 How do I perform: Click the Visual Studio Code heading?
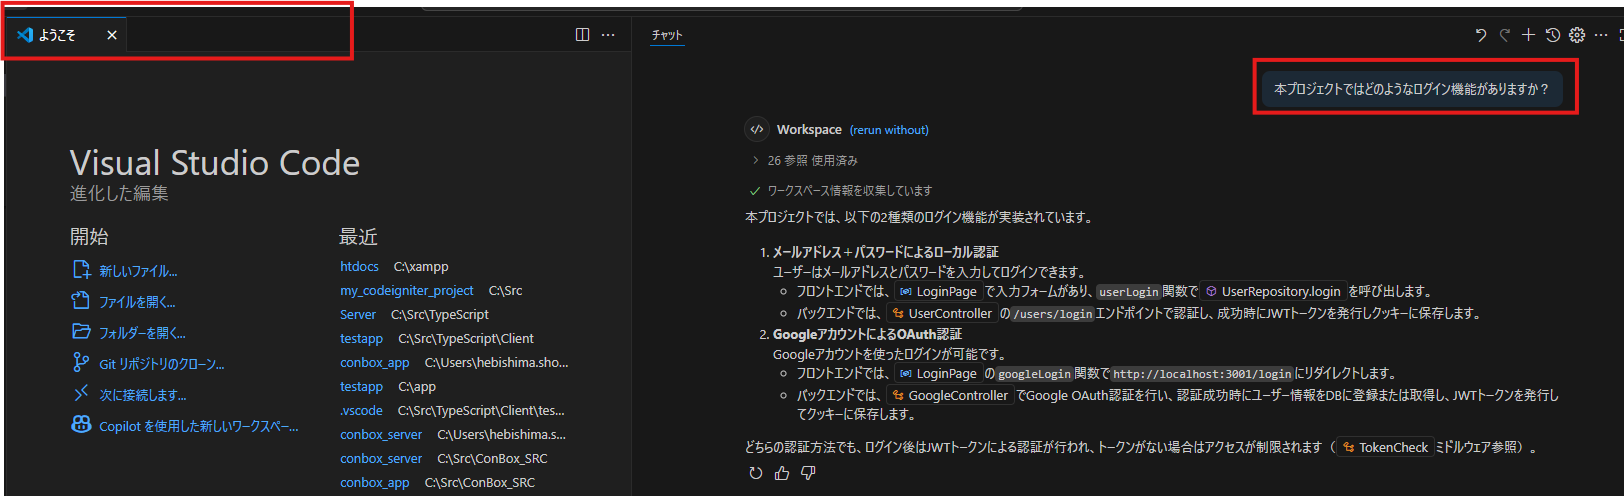click(x=215, y=163)
